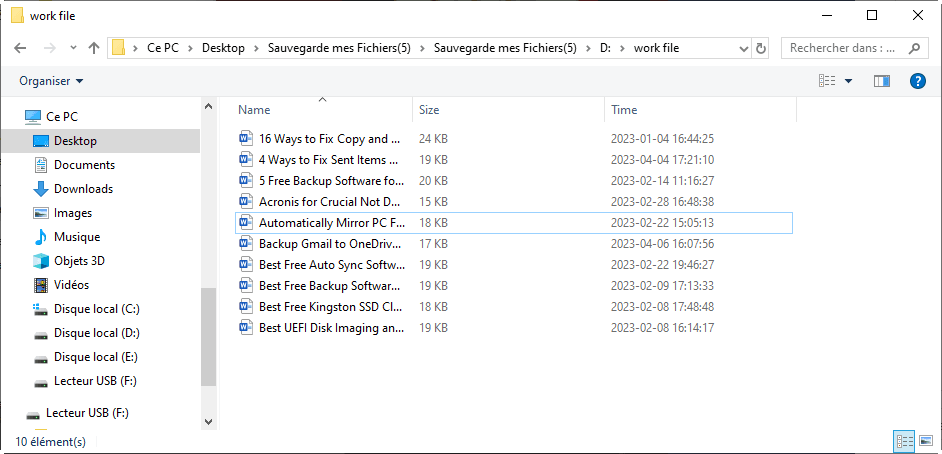Select the Backup Gmail to OneDrive file
This screenshot has width=942, height=454.
pyautogui.click(x=330, y=243)
